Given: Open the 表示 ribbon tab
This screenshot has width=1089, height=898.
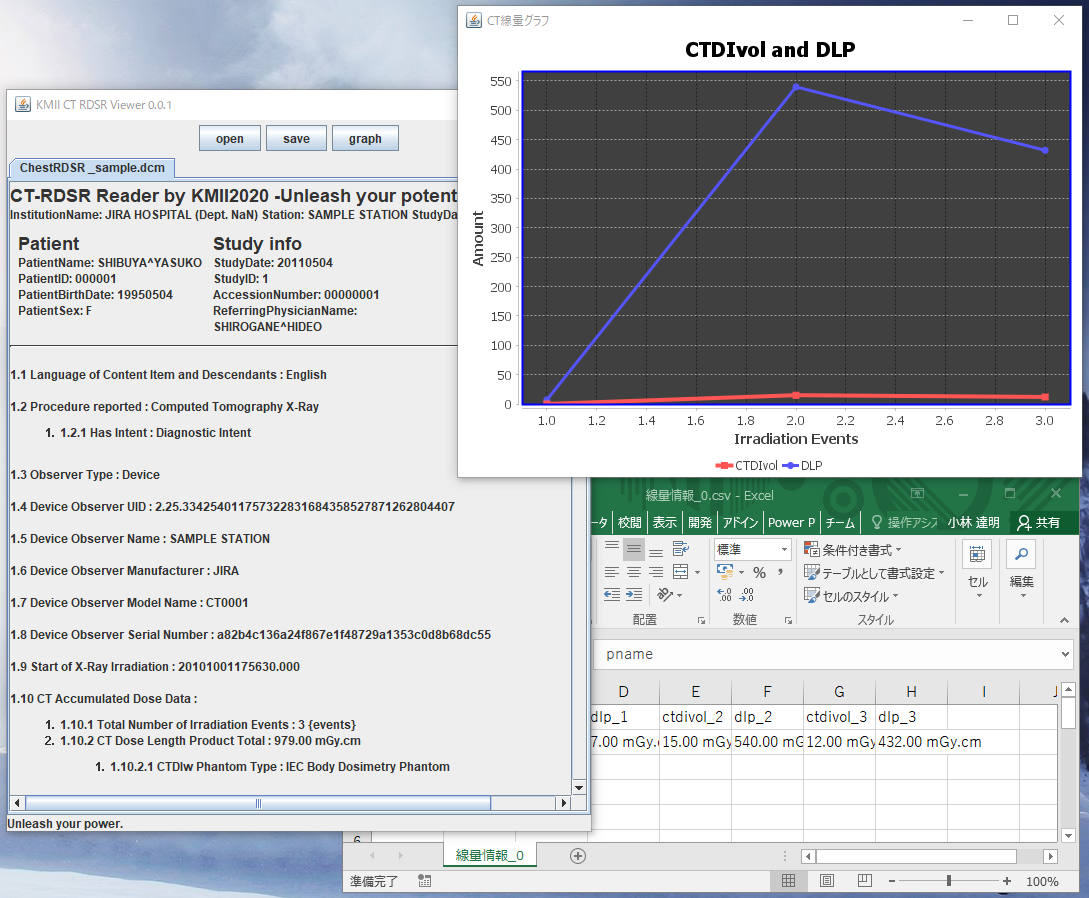Looking at the screenshot, I should pyautogui.click(x=665, y=522).
